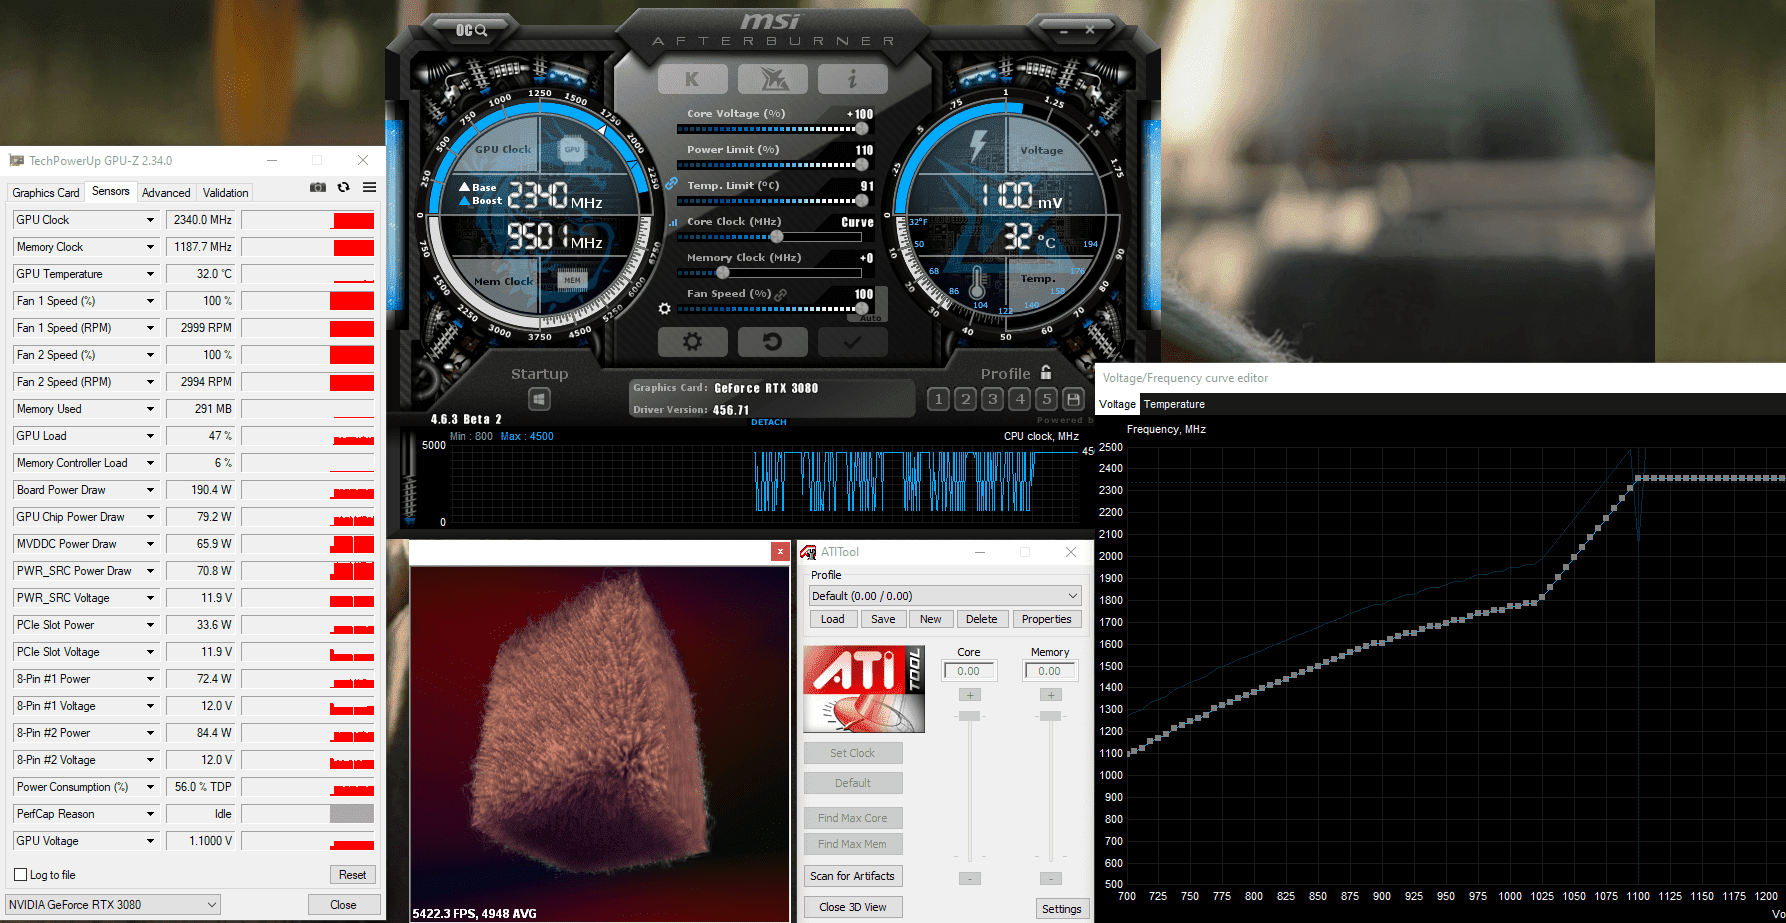
Task: Click the save profile floppy icon
Action: (1073, 399)
